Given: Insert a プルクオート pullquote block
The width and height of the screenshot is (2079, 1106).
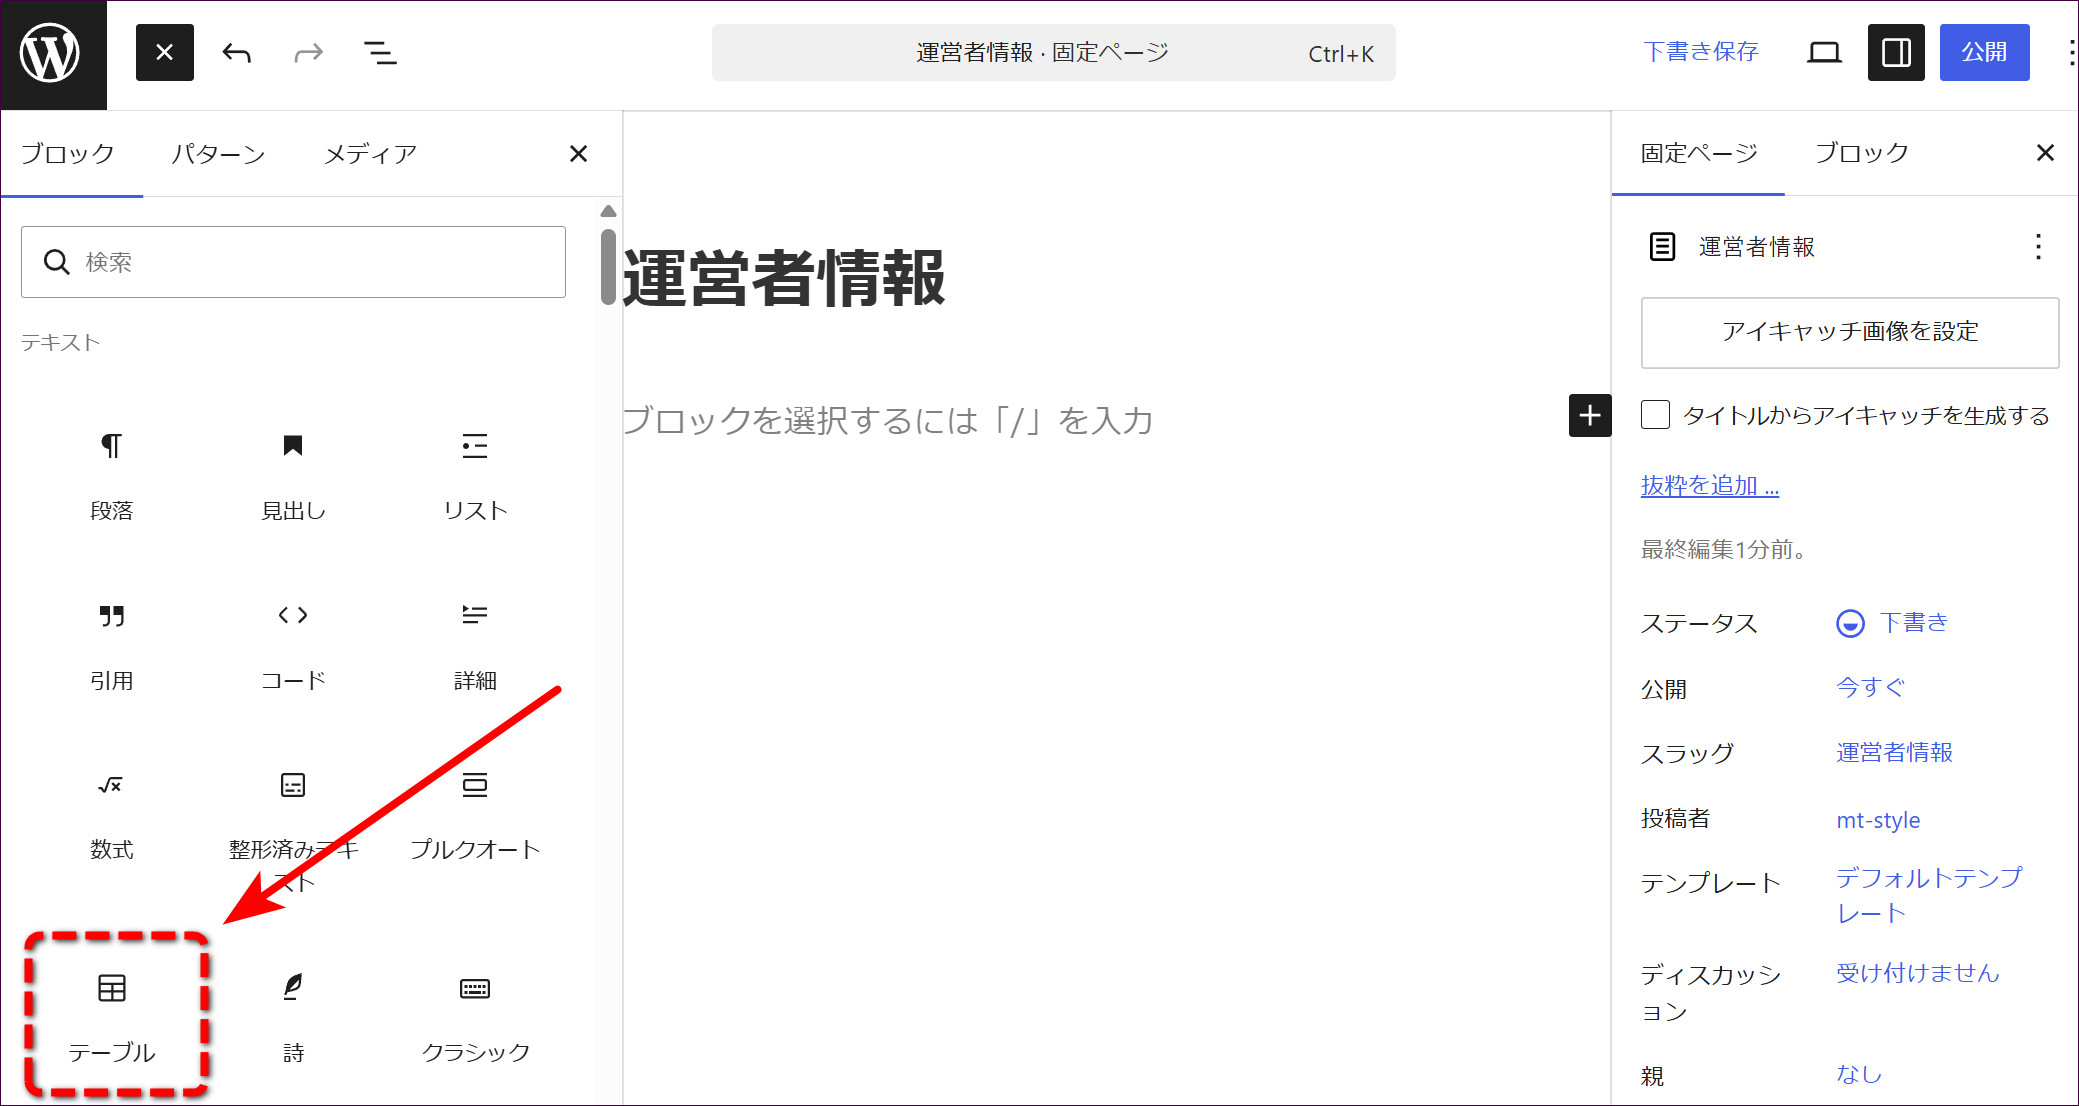Looking at the screenshot, I should (x=475, y=817).
